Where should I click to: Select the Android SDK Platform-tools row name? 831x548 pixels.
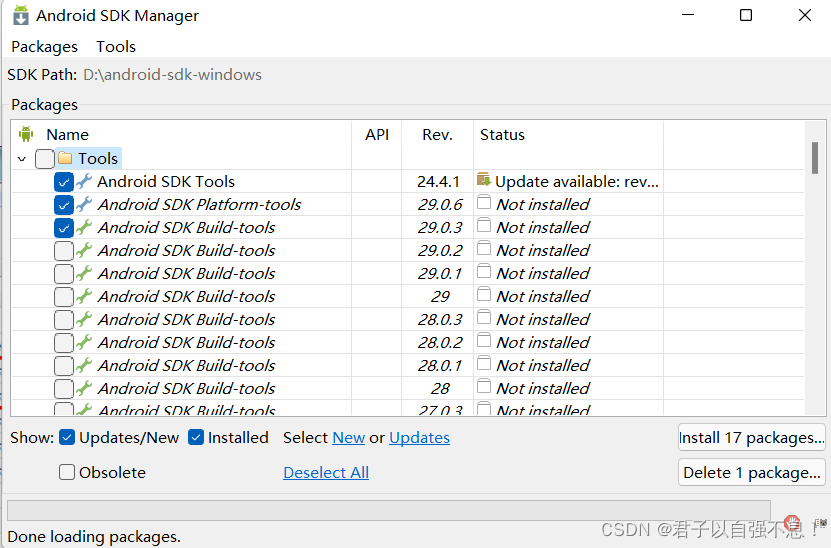pyautogui.click(x=199, y=205)
